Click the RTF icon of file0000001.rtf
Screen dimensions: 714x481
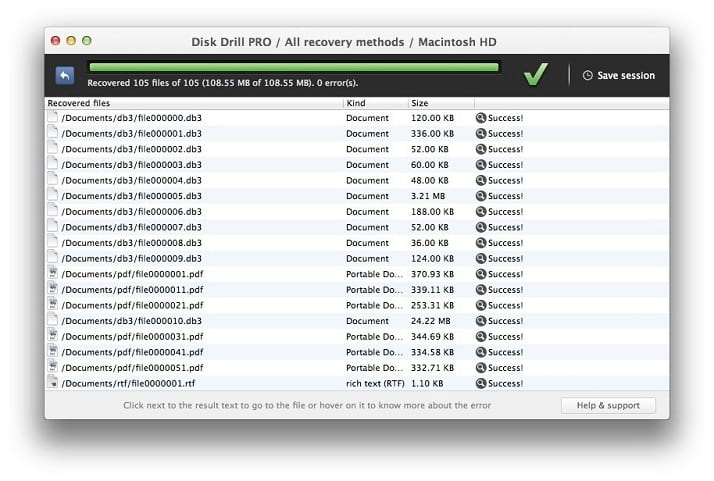(x=53, y=383)
